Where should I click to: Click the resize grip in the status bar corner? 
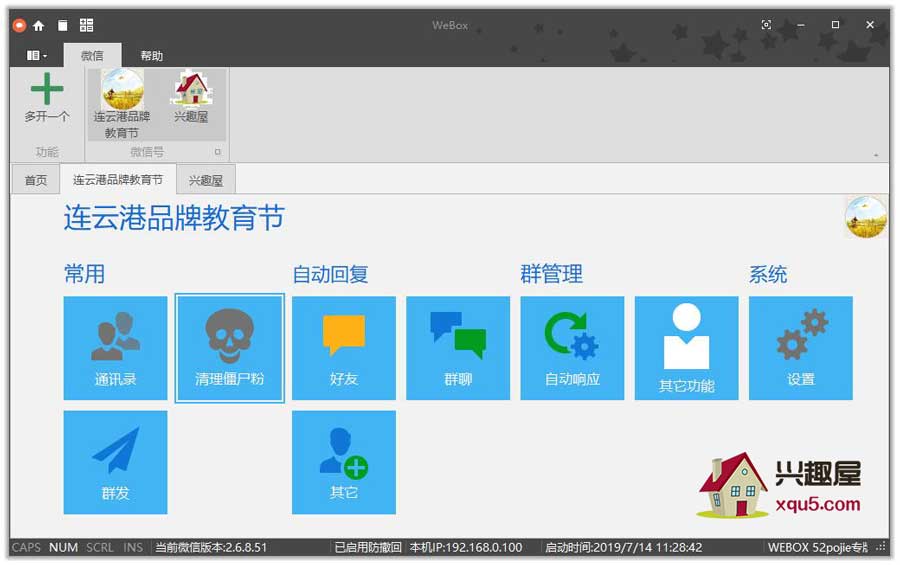(880, 548)
